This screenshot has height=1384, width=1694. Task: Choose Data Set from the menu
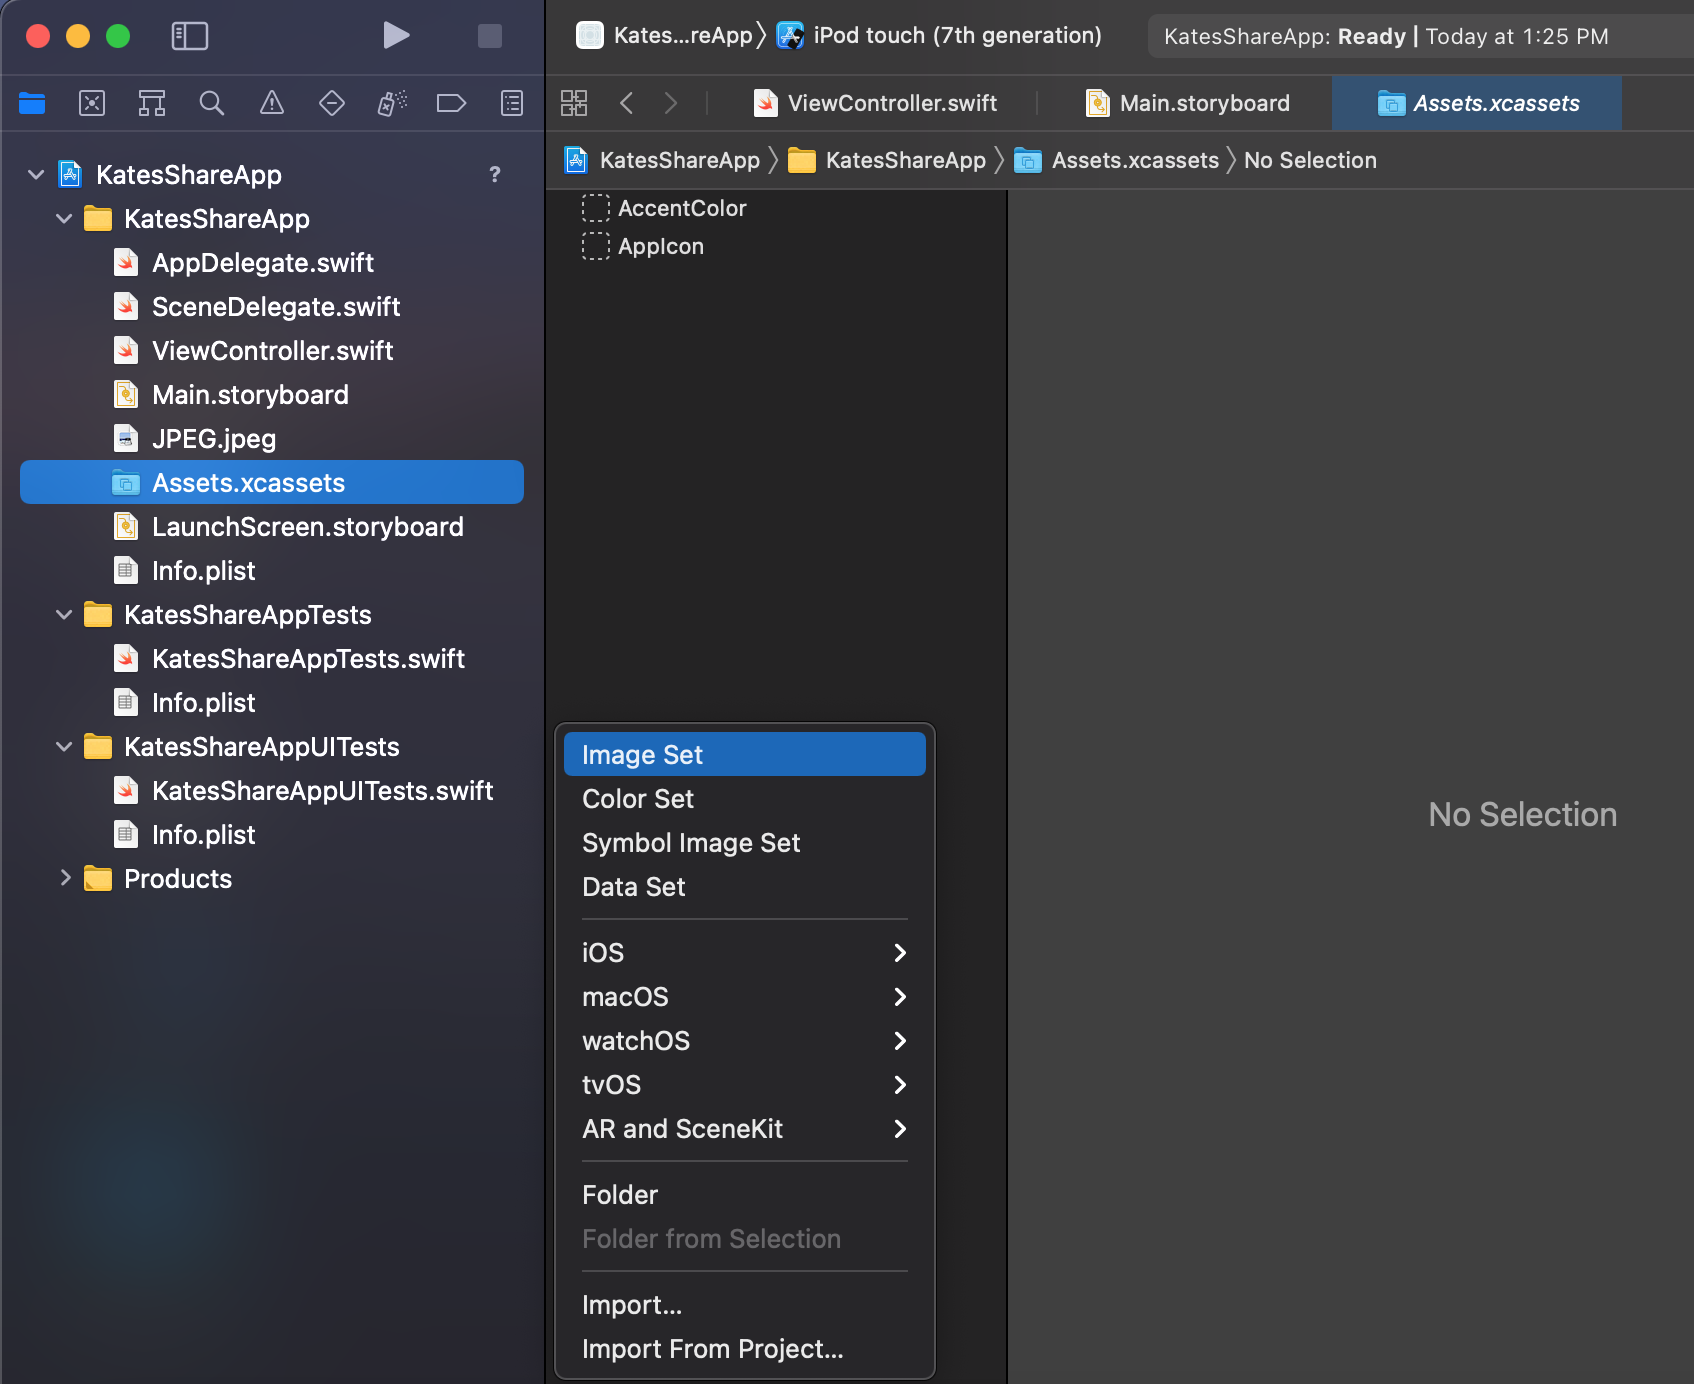[745, 887]
